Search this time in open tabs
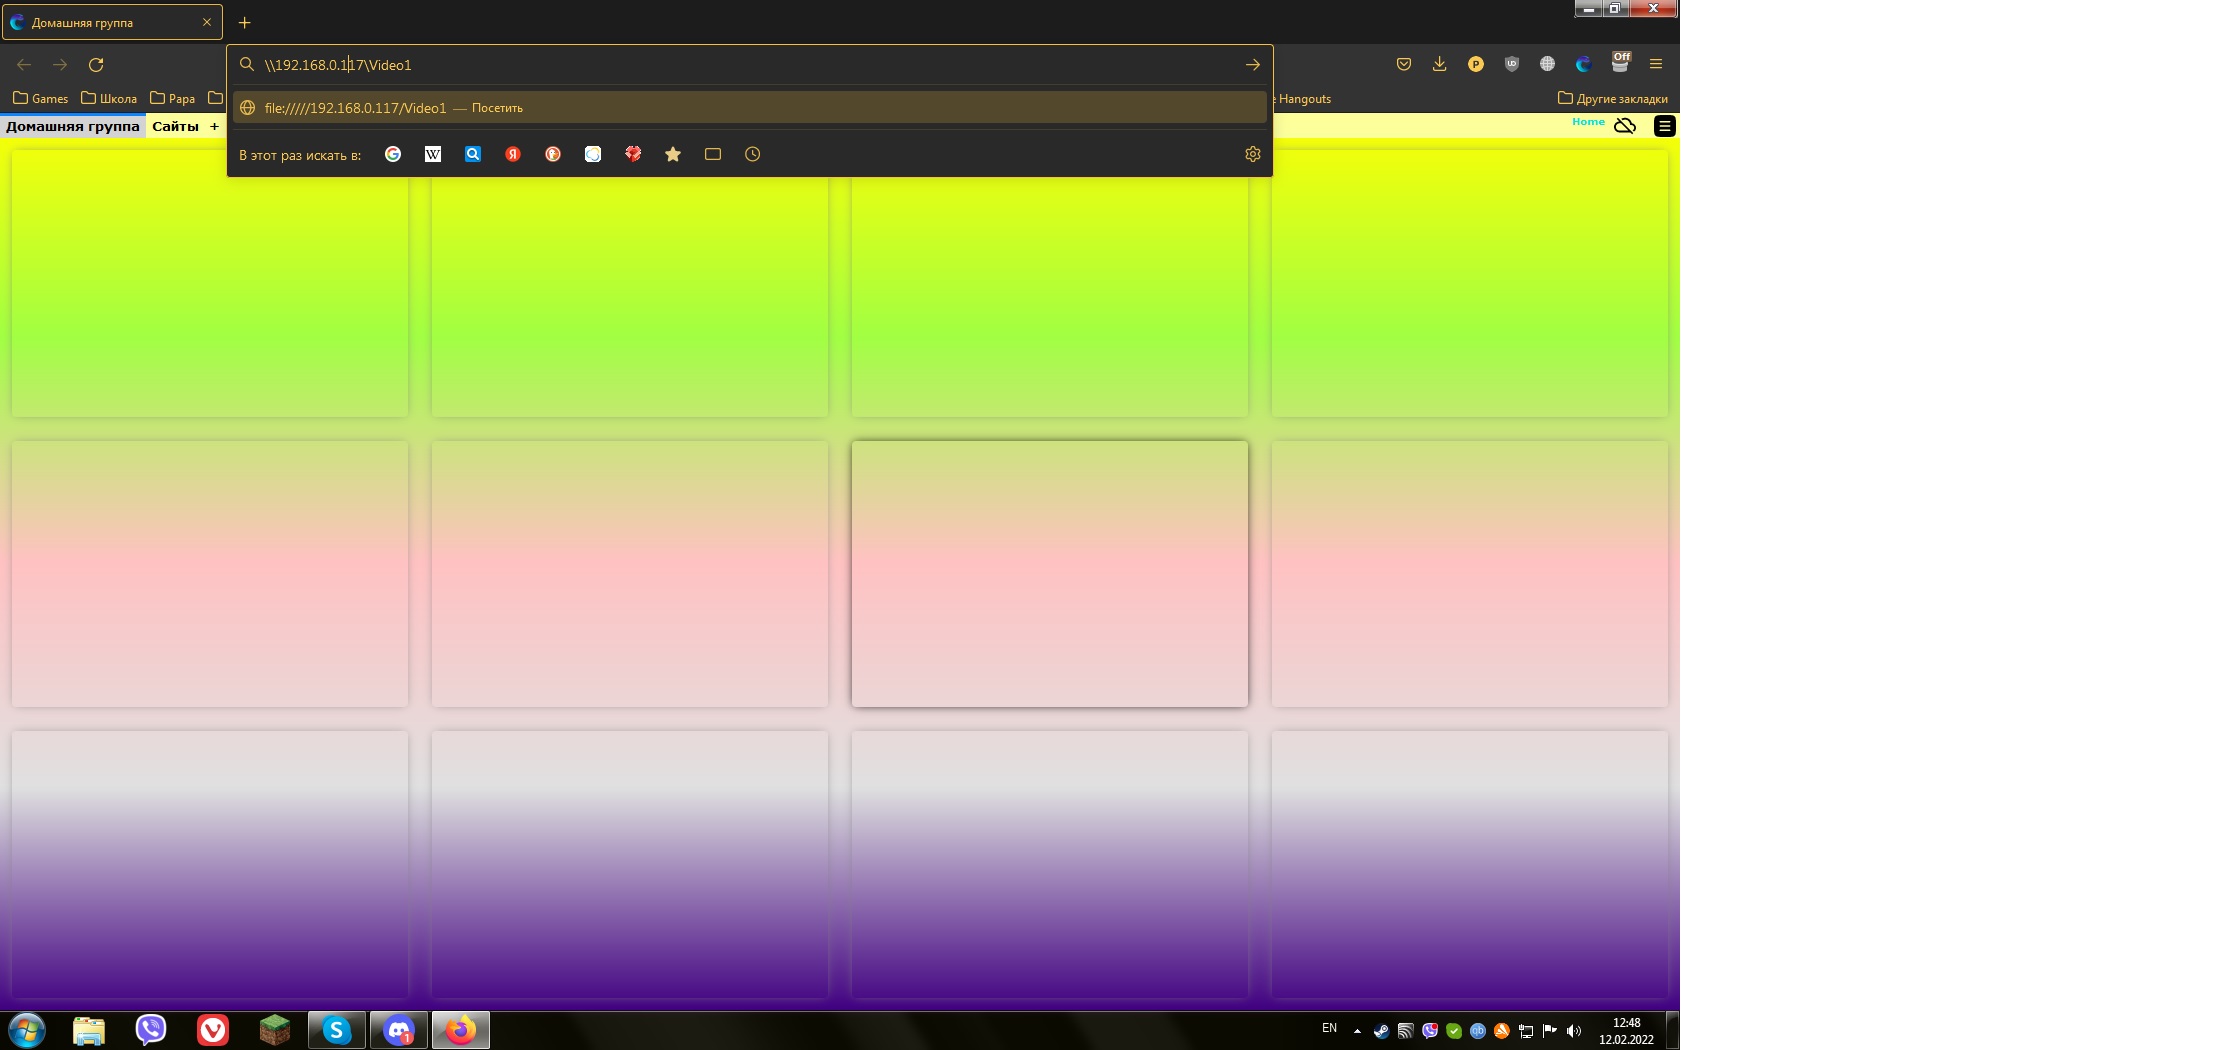The height and width of the screenshot is (1050, 2220). [x=713, y=154]
